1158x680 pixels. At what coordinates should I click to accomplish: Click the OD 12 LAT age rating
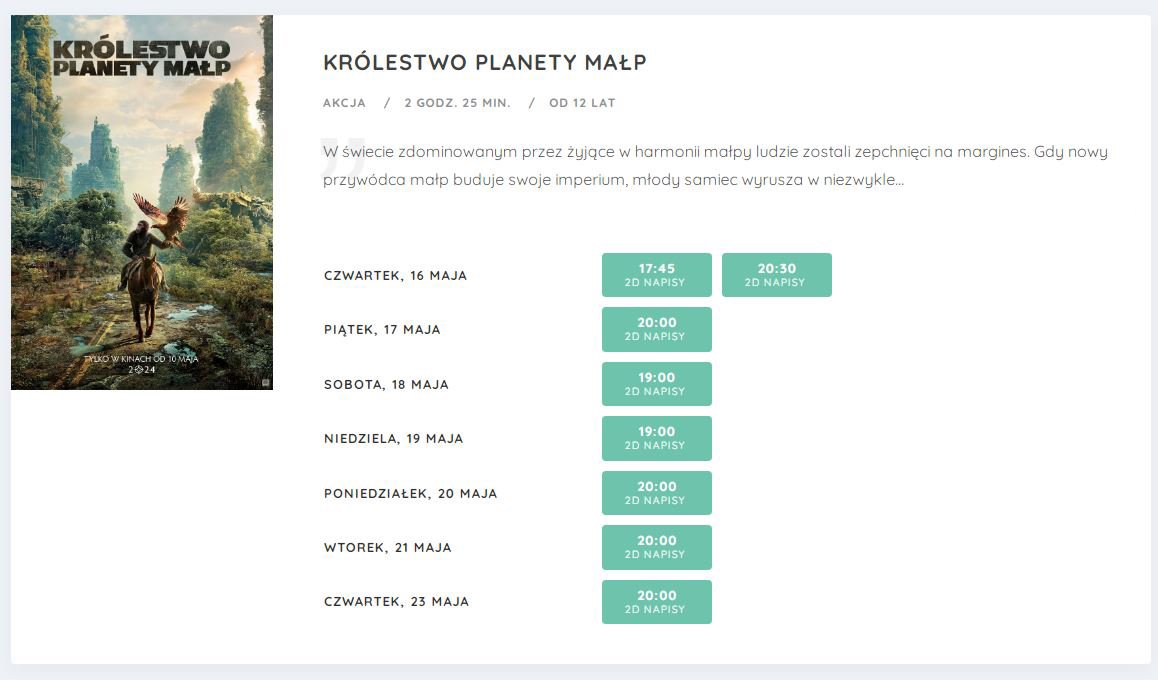[x=582, y=103]
